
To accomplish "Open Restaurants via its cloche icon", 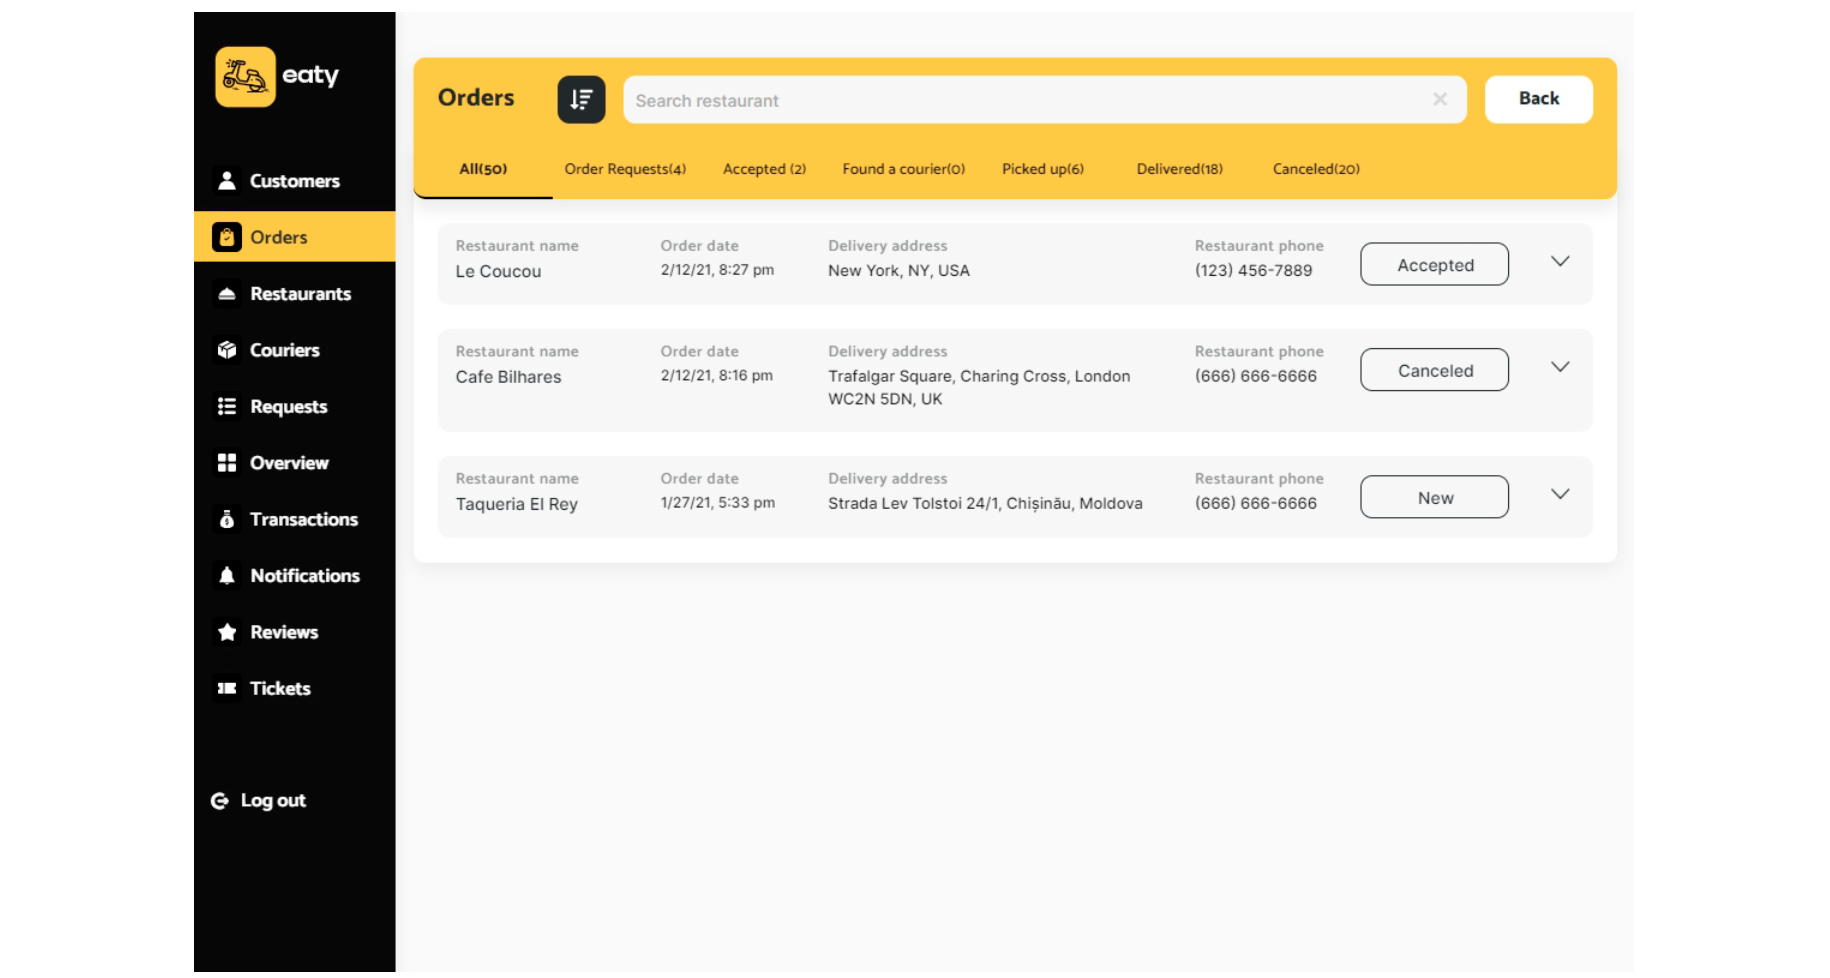I will (x=227, y=294).
